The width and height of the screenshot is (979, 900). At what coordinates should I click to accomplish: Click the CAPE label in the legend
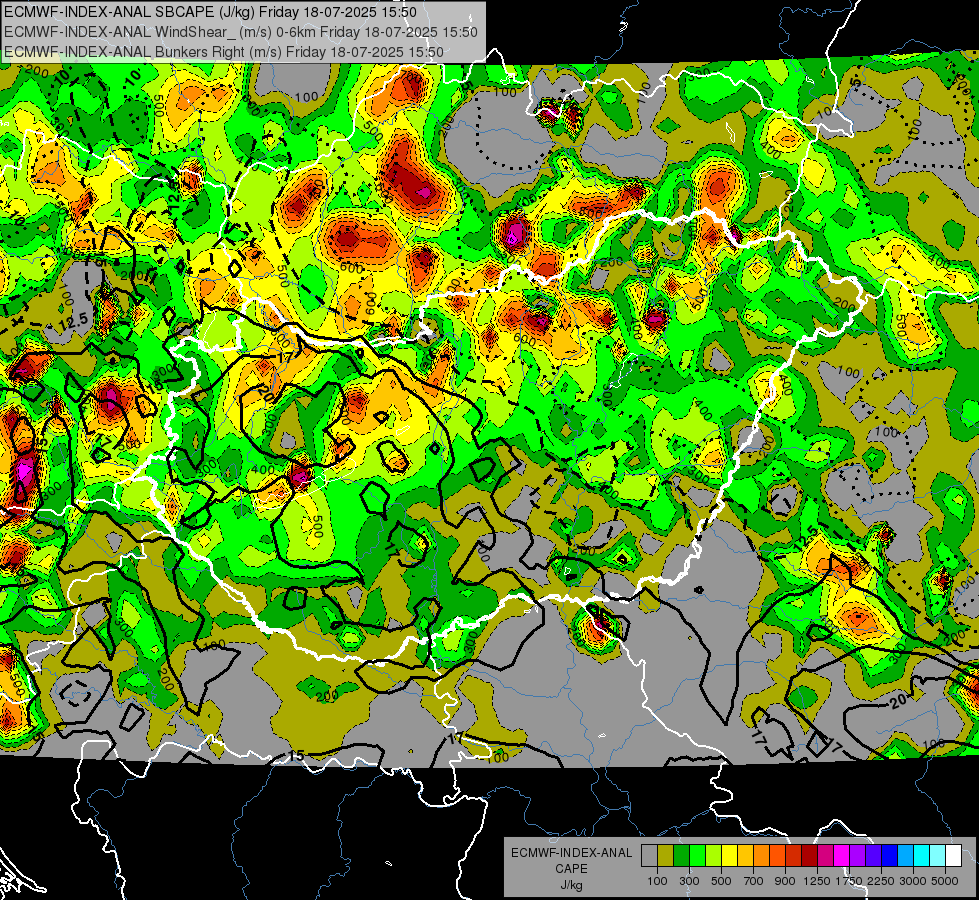571,869
